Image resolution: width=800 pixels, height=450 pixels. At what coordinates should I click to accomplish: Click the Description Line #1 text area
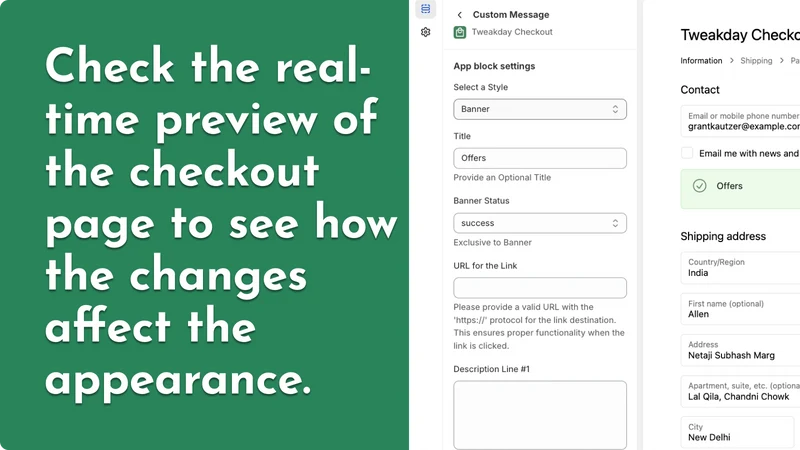tap(540, 415)
